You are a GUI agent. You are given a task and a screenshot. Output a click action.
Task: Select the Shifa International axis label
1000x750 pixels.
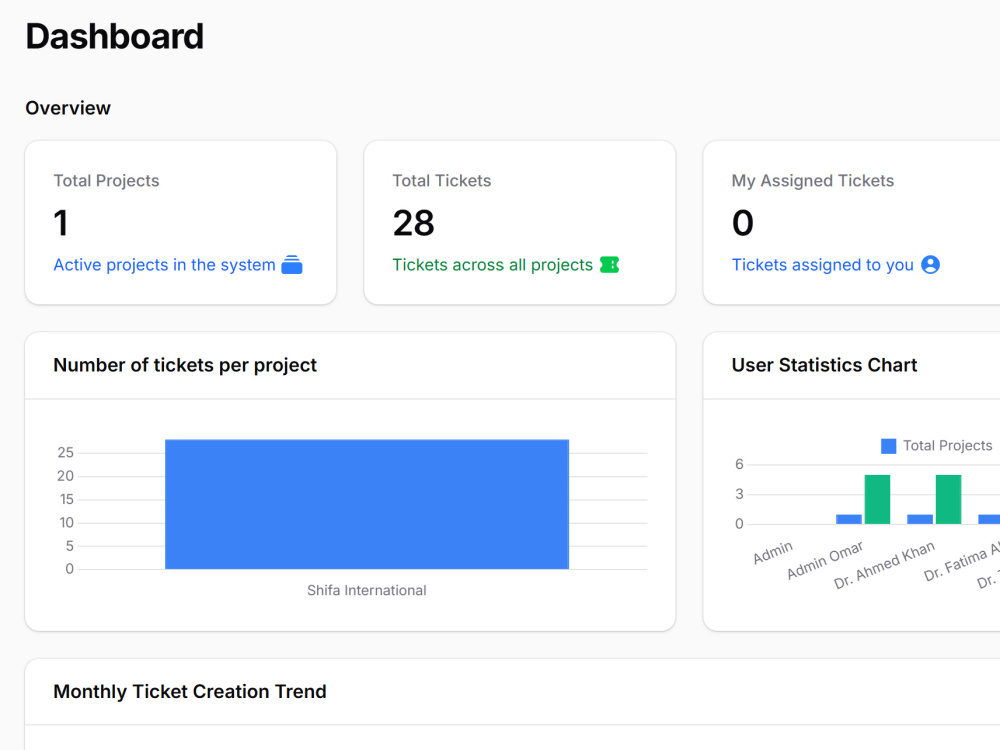coord(367,591)
